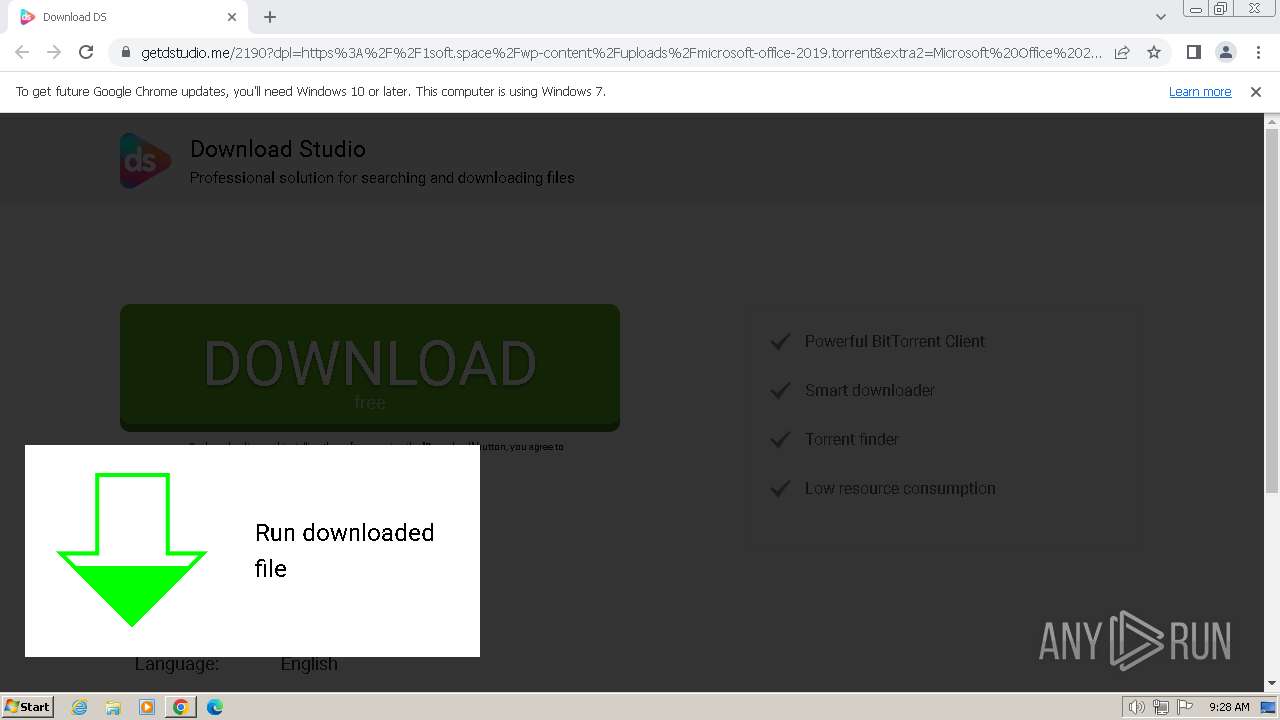Launch Microsoft Edge from taskbar
The height and width of the screenshot is (720, 1280).
click(x=214, y=707)
